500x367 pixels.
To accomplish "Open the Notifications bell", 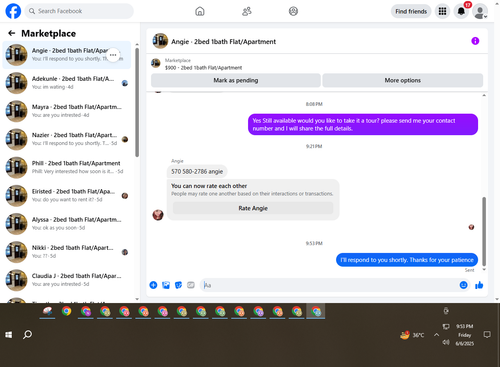I will click(x=461, y=11).
